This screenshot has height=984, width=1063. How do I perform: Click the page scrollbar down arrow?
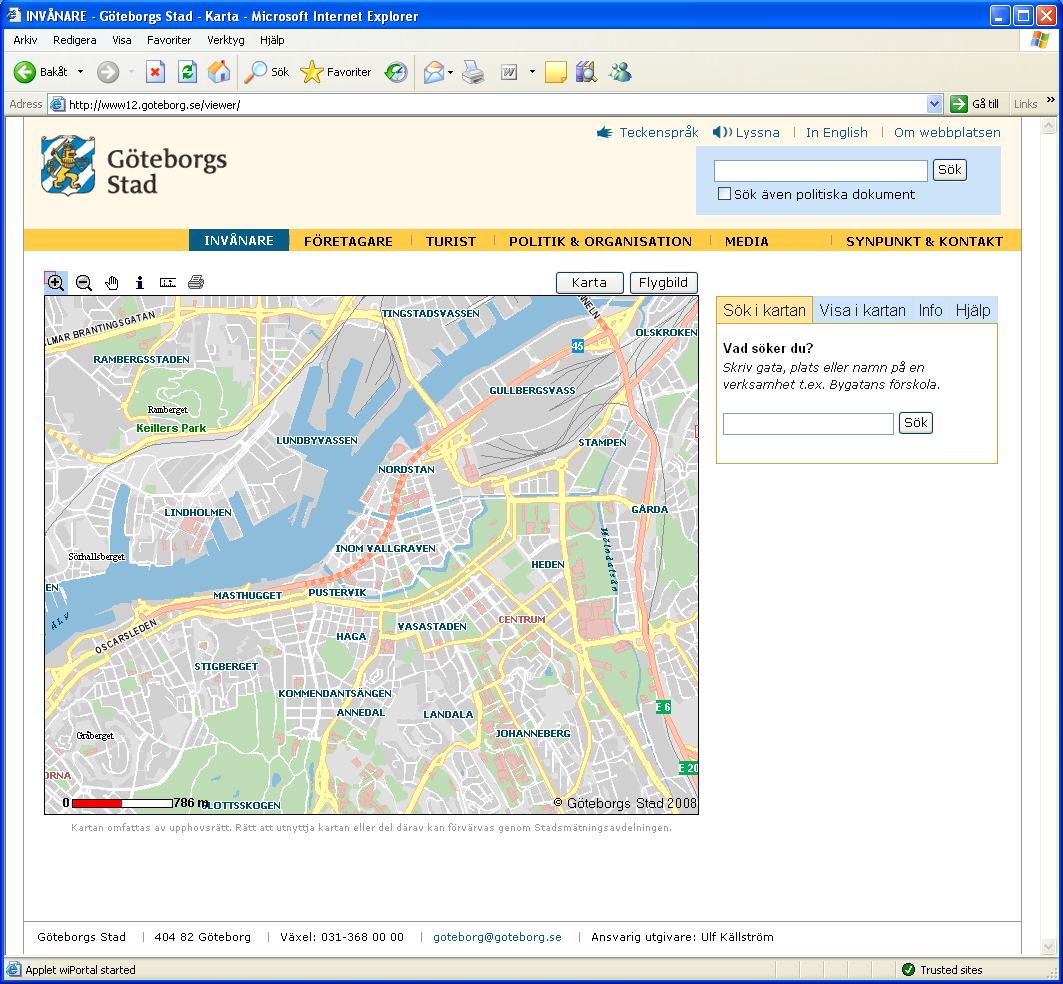(x=1049, y=946)
